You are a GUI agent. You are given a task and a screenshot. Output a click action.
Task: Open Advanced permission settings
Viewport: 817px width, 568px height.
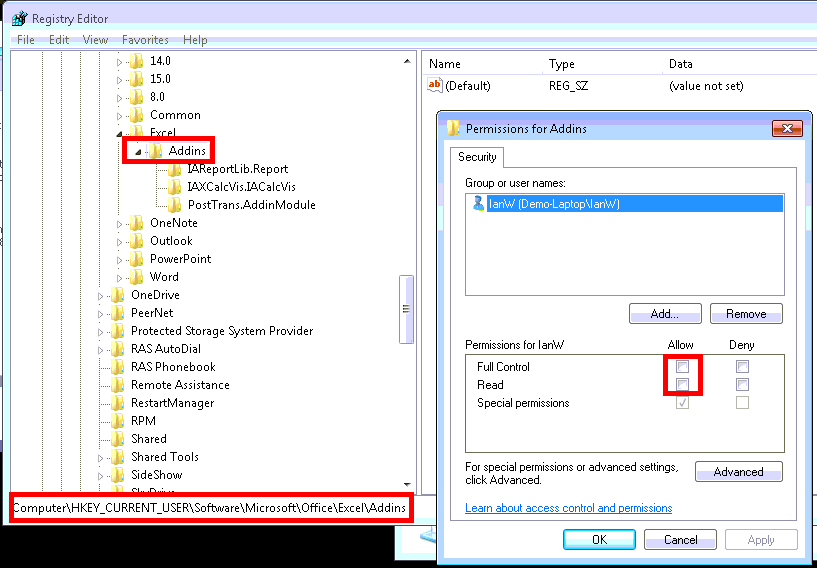point(738,472)
